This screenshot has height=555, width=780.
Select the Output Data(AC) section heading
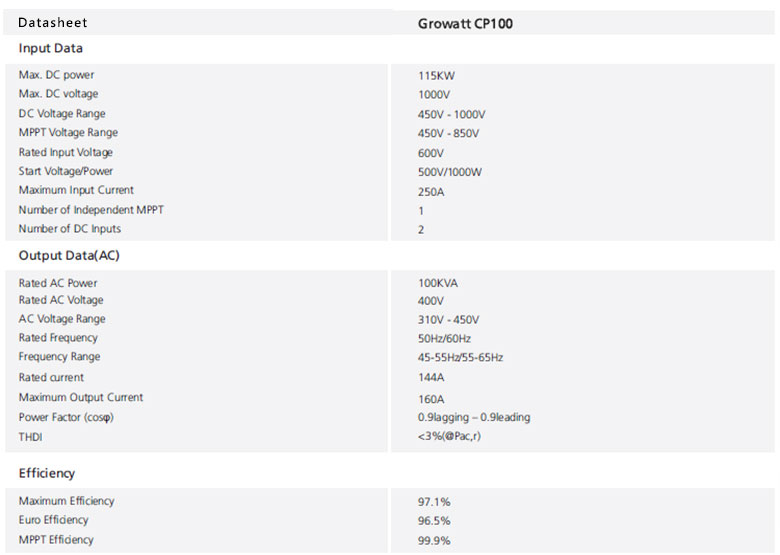click(69, 255)
